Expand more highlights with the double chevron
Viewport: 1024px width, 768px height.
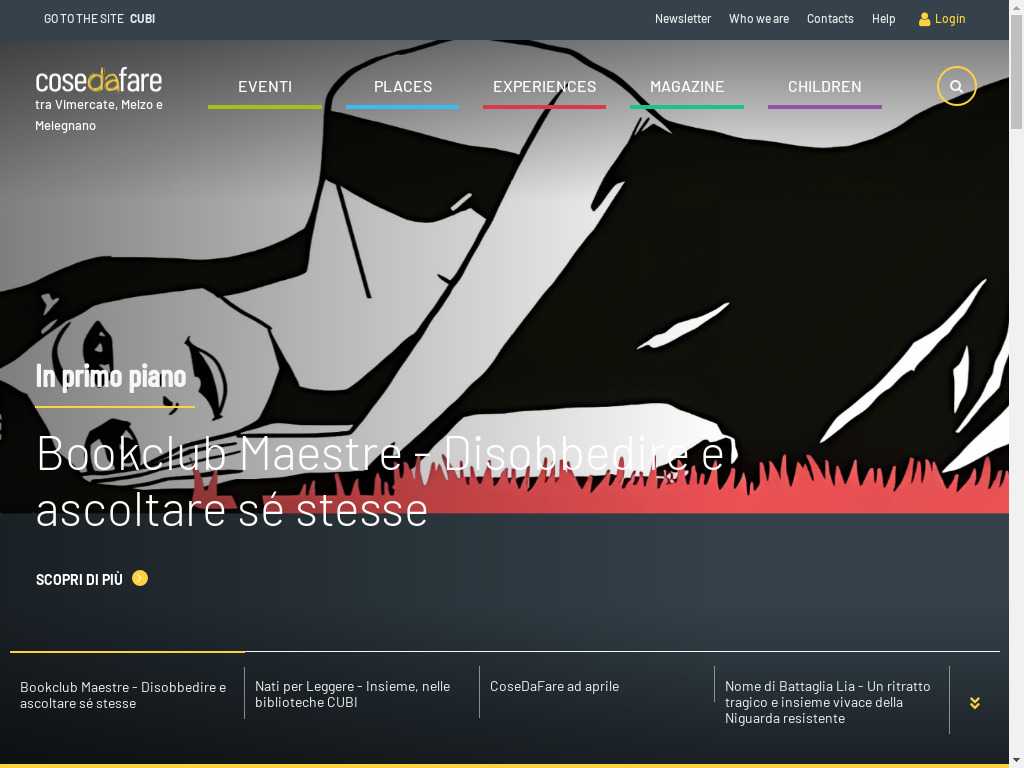(974, 703)
